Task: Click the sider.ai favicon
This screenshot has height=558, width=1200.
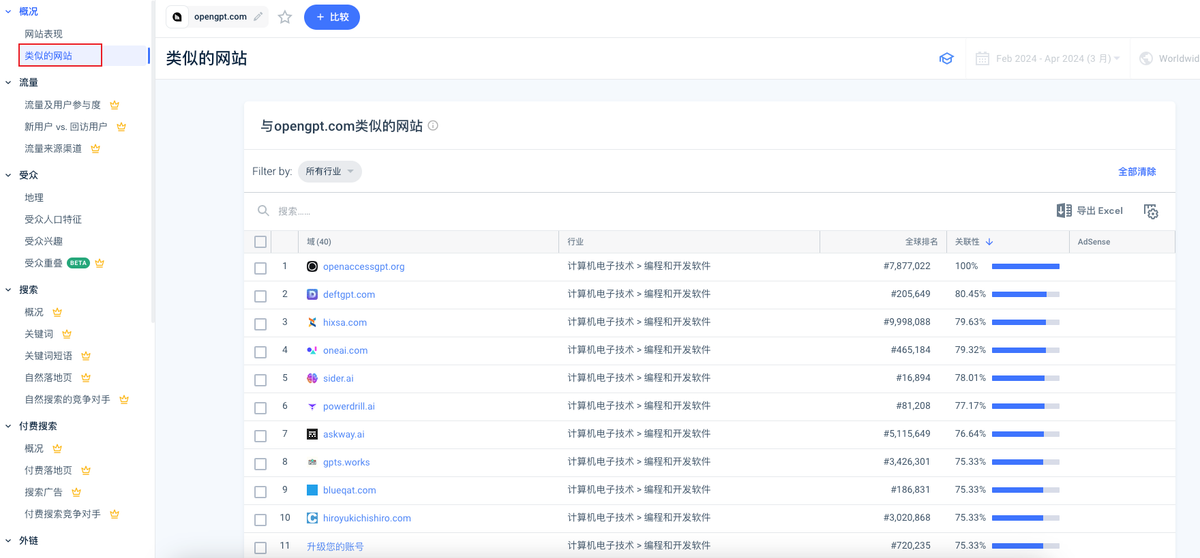Action: pyautogui.click(x=312, y=379)
